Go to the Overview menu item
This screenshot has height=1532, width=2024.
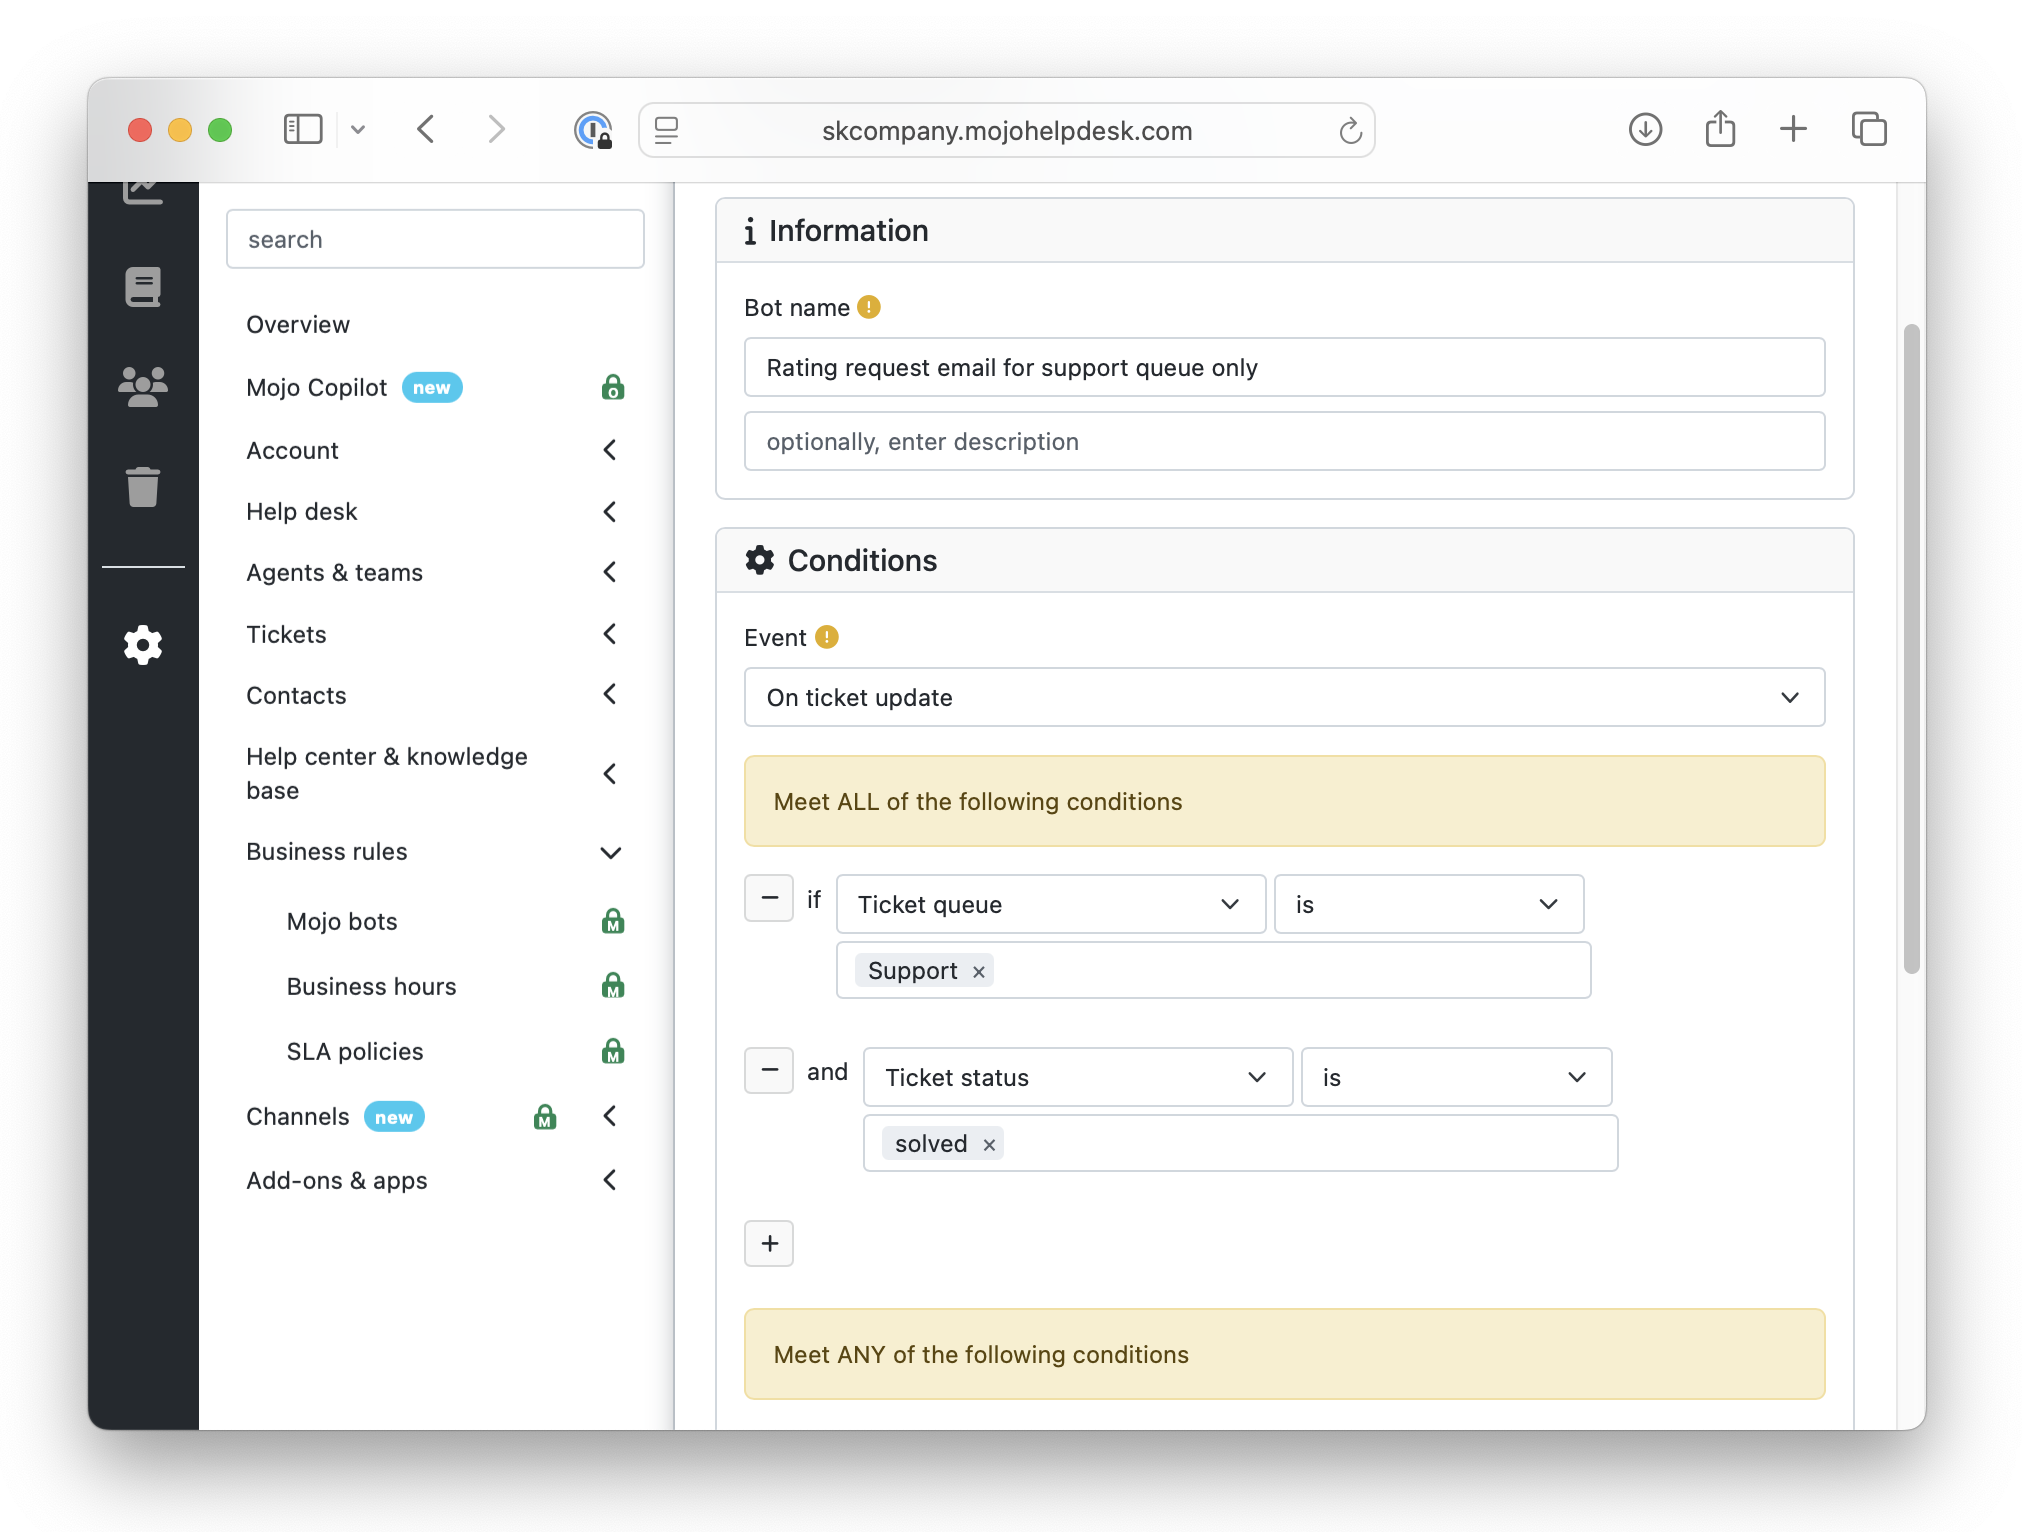298,324
